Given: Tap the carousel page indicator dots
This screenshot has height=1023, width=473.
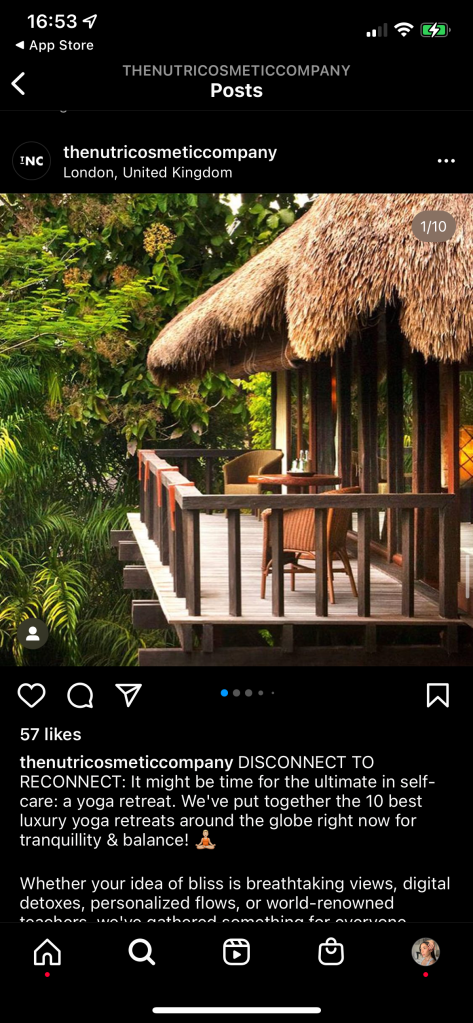Looking at the screenshot, I should pos(247,693).
